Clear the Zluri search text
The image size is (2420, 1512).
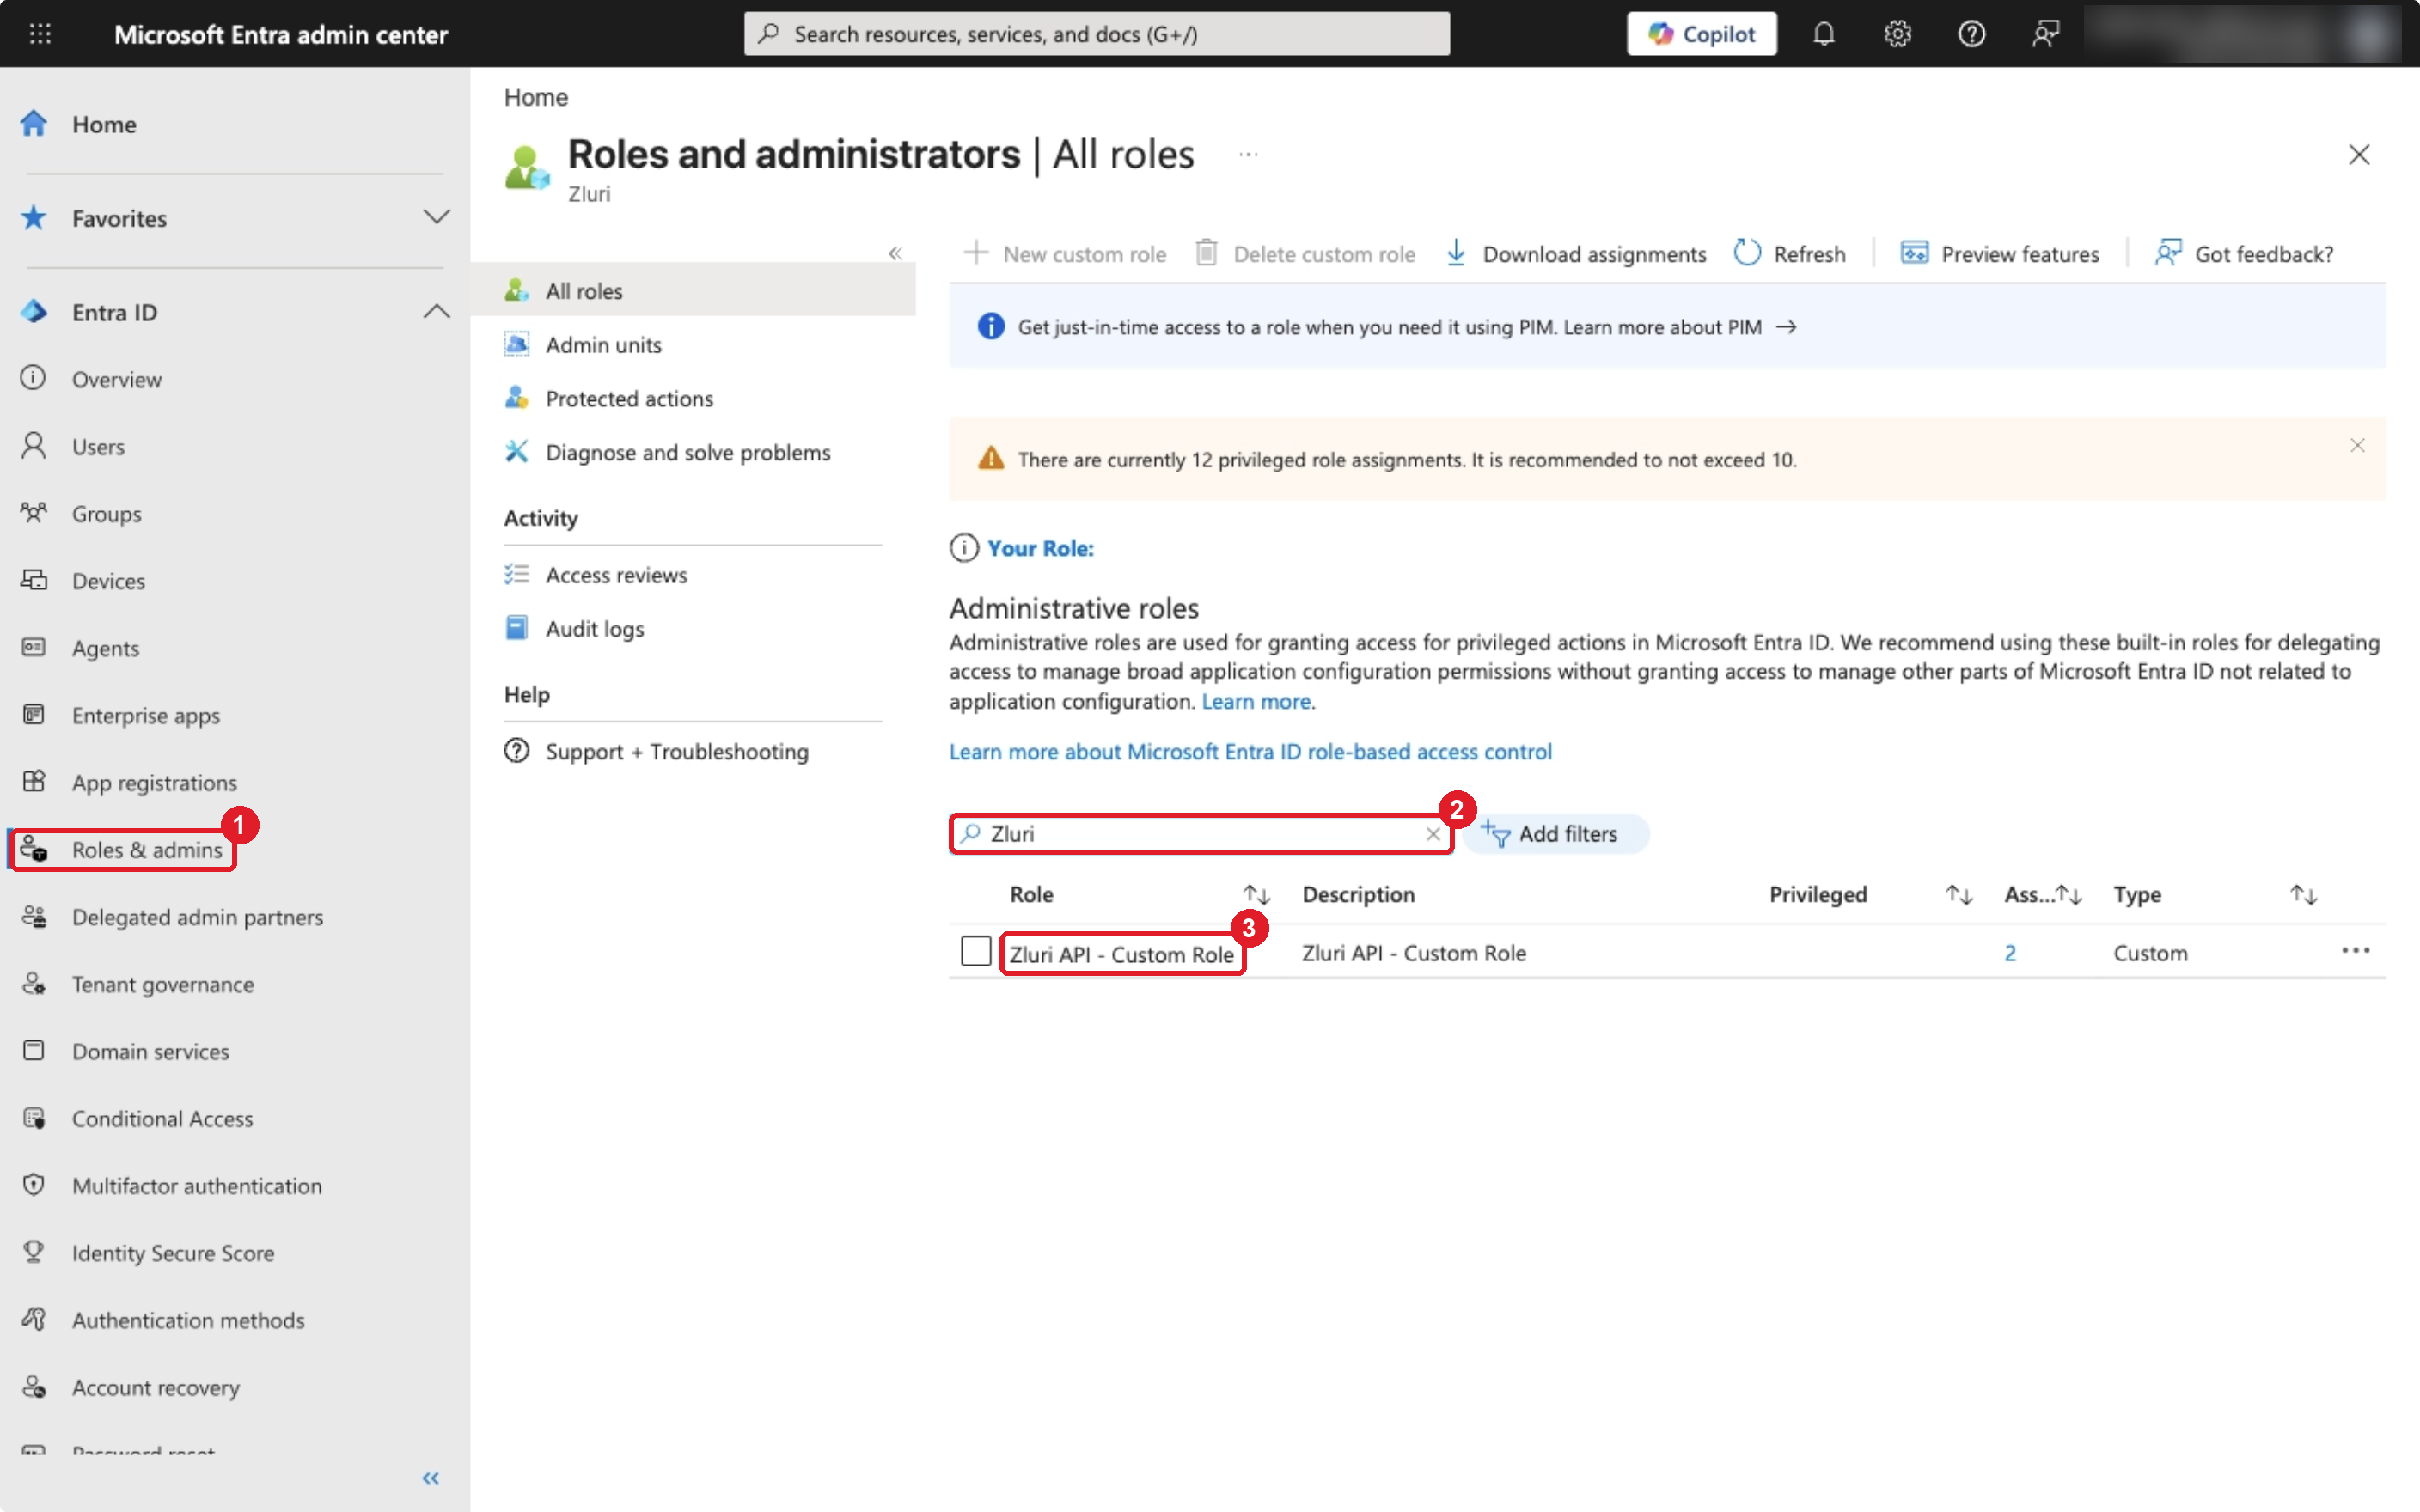(1432, 834)
